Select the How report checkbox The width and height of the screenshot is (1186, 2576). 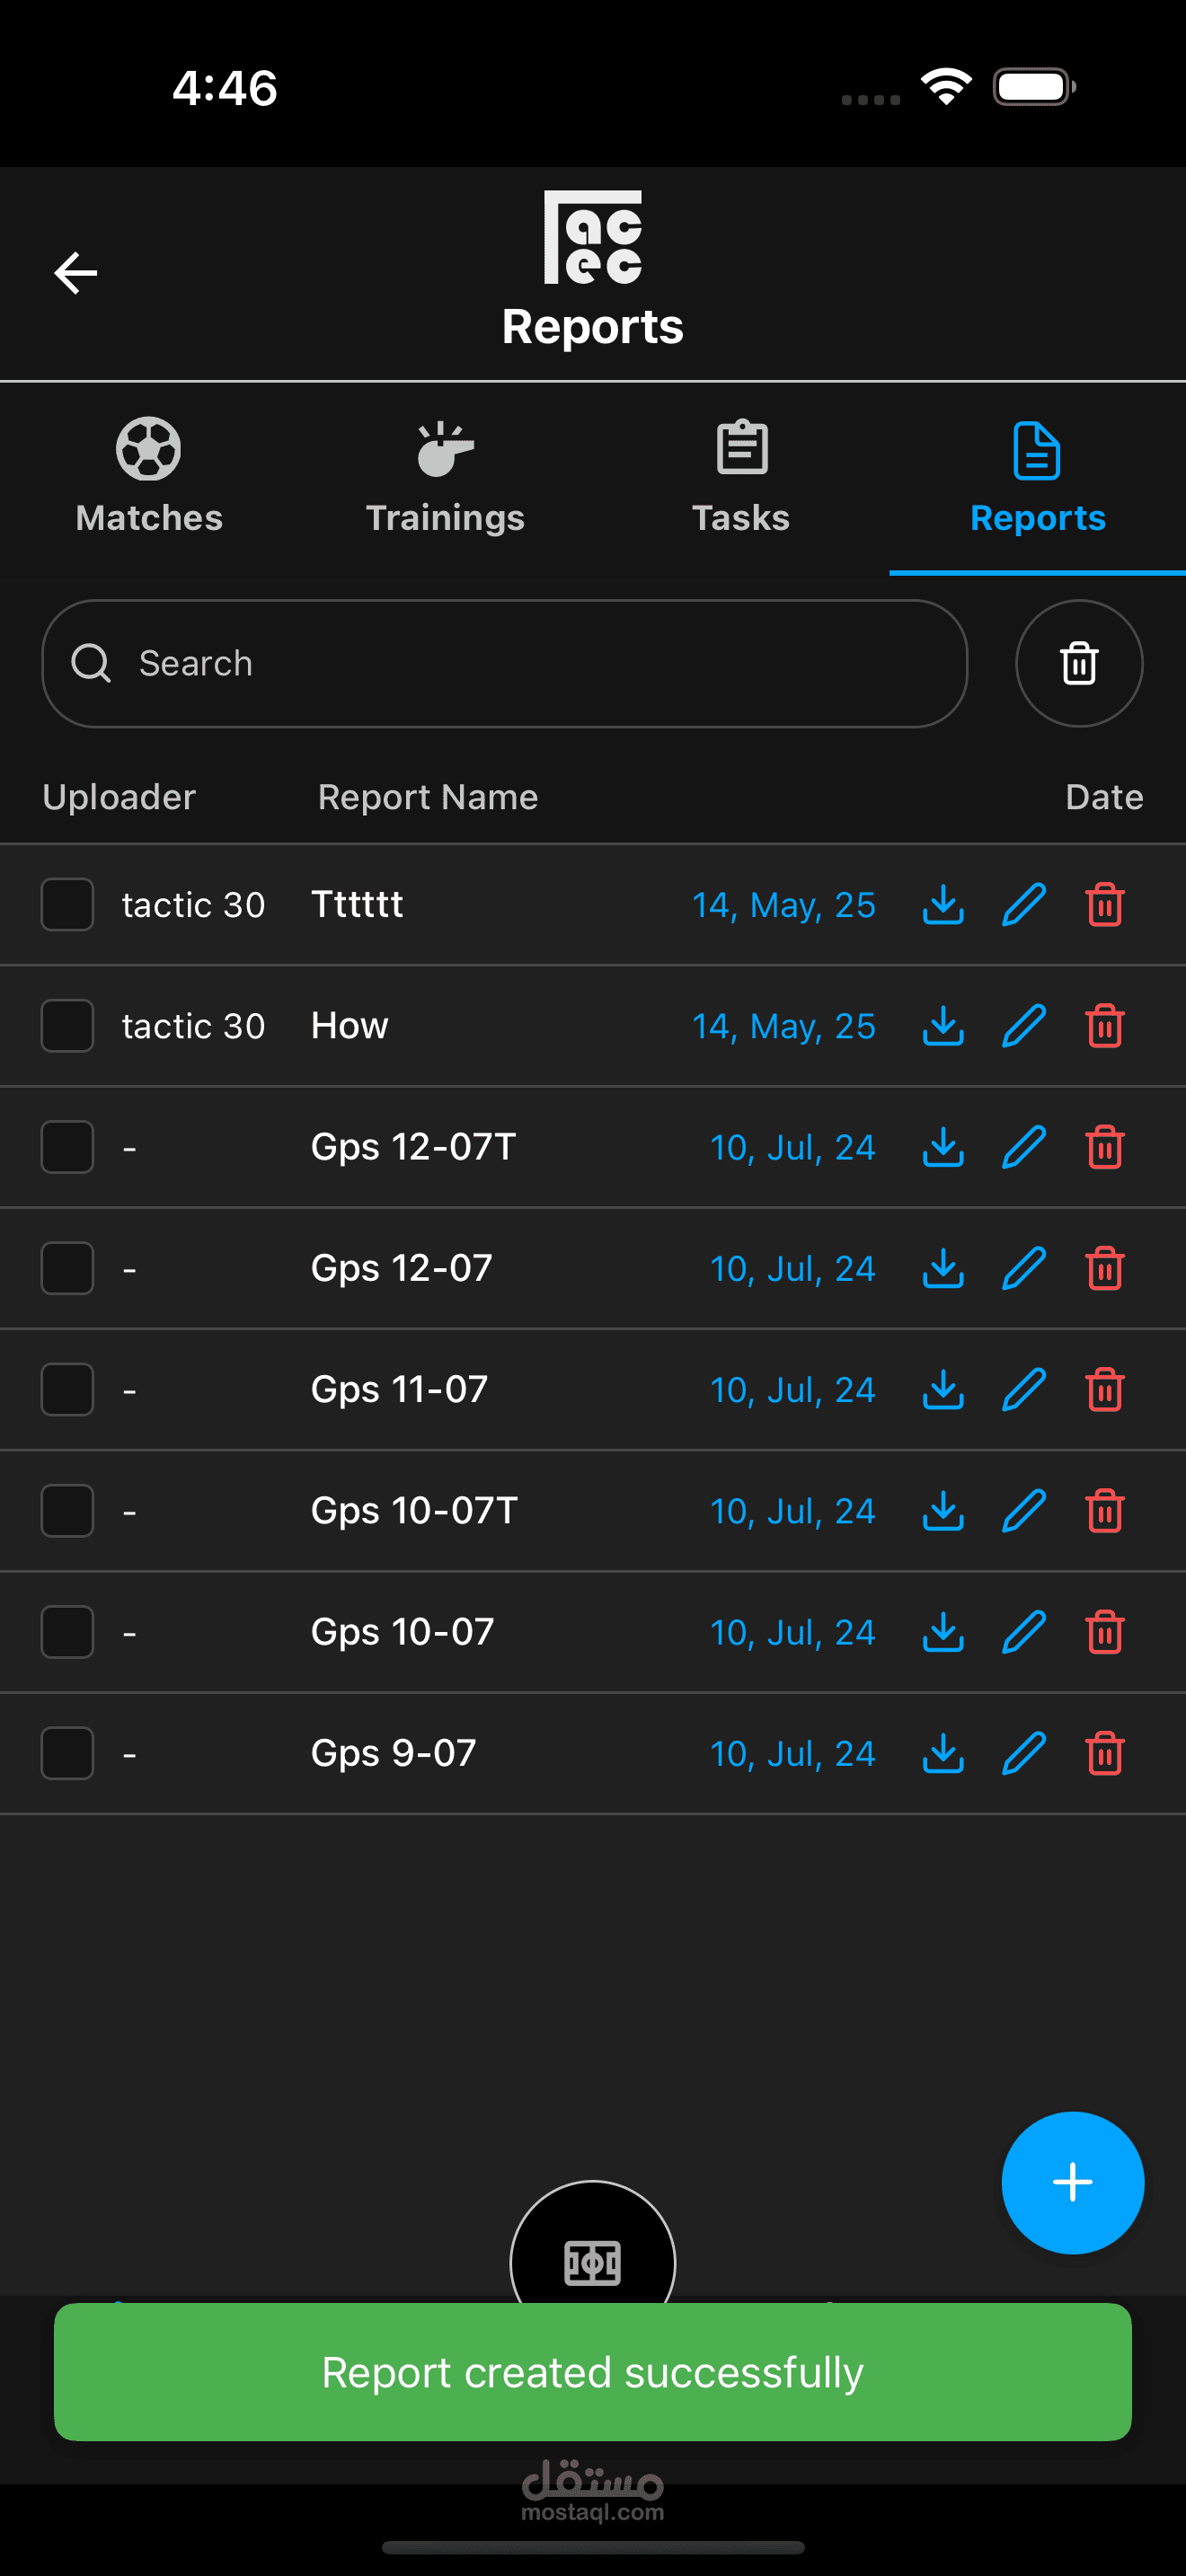(67, 1026)
